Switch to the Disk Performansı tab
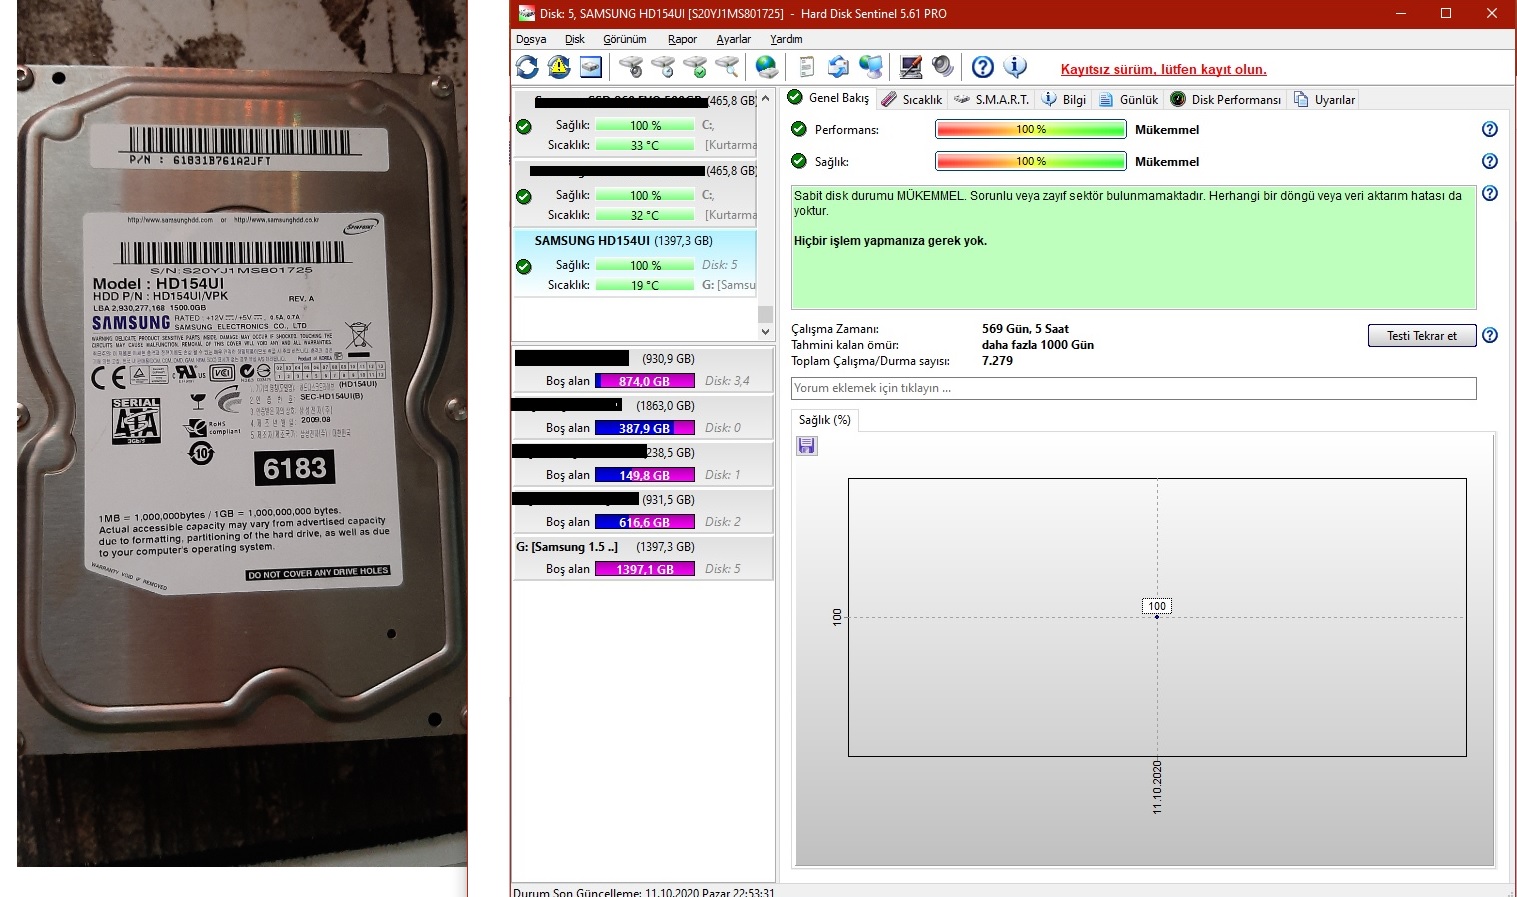This screenshot has width=1517, height=897. (1226, 99)
